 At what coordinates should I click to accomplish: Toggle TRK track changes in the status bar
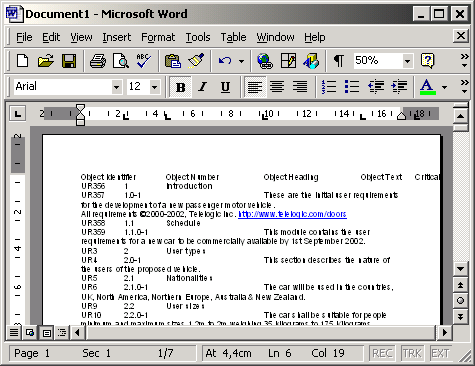click(x=412, y=353)
